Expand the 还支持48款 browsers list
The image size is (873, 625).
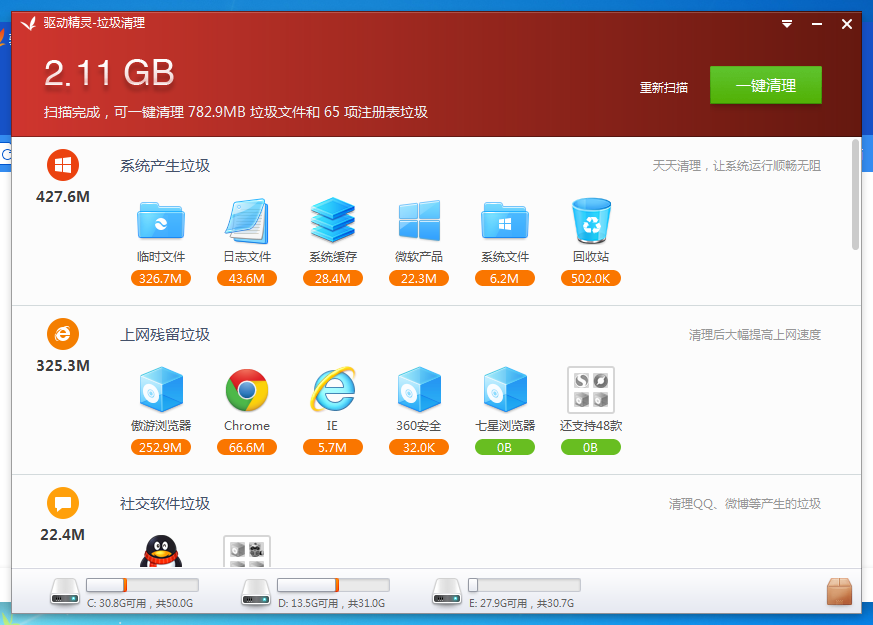coord(590,390)
